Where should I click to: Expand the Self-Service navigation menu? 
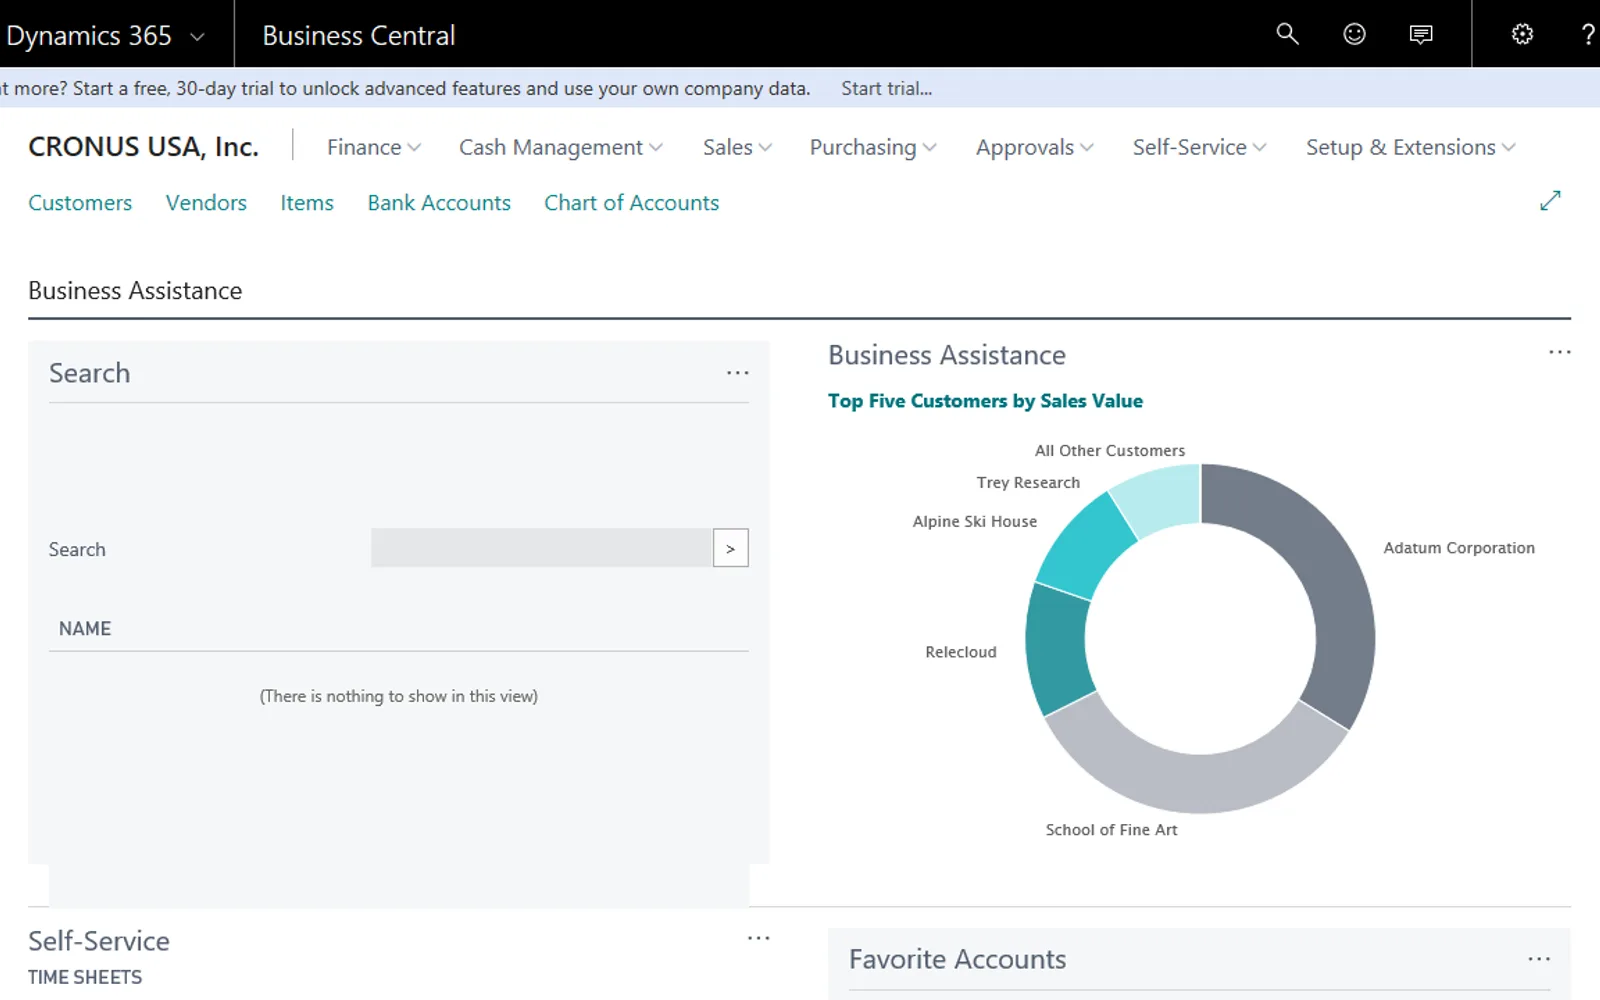click(x=1200, y=147)
